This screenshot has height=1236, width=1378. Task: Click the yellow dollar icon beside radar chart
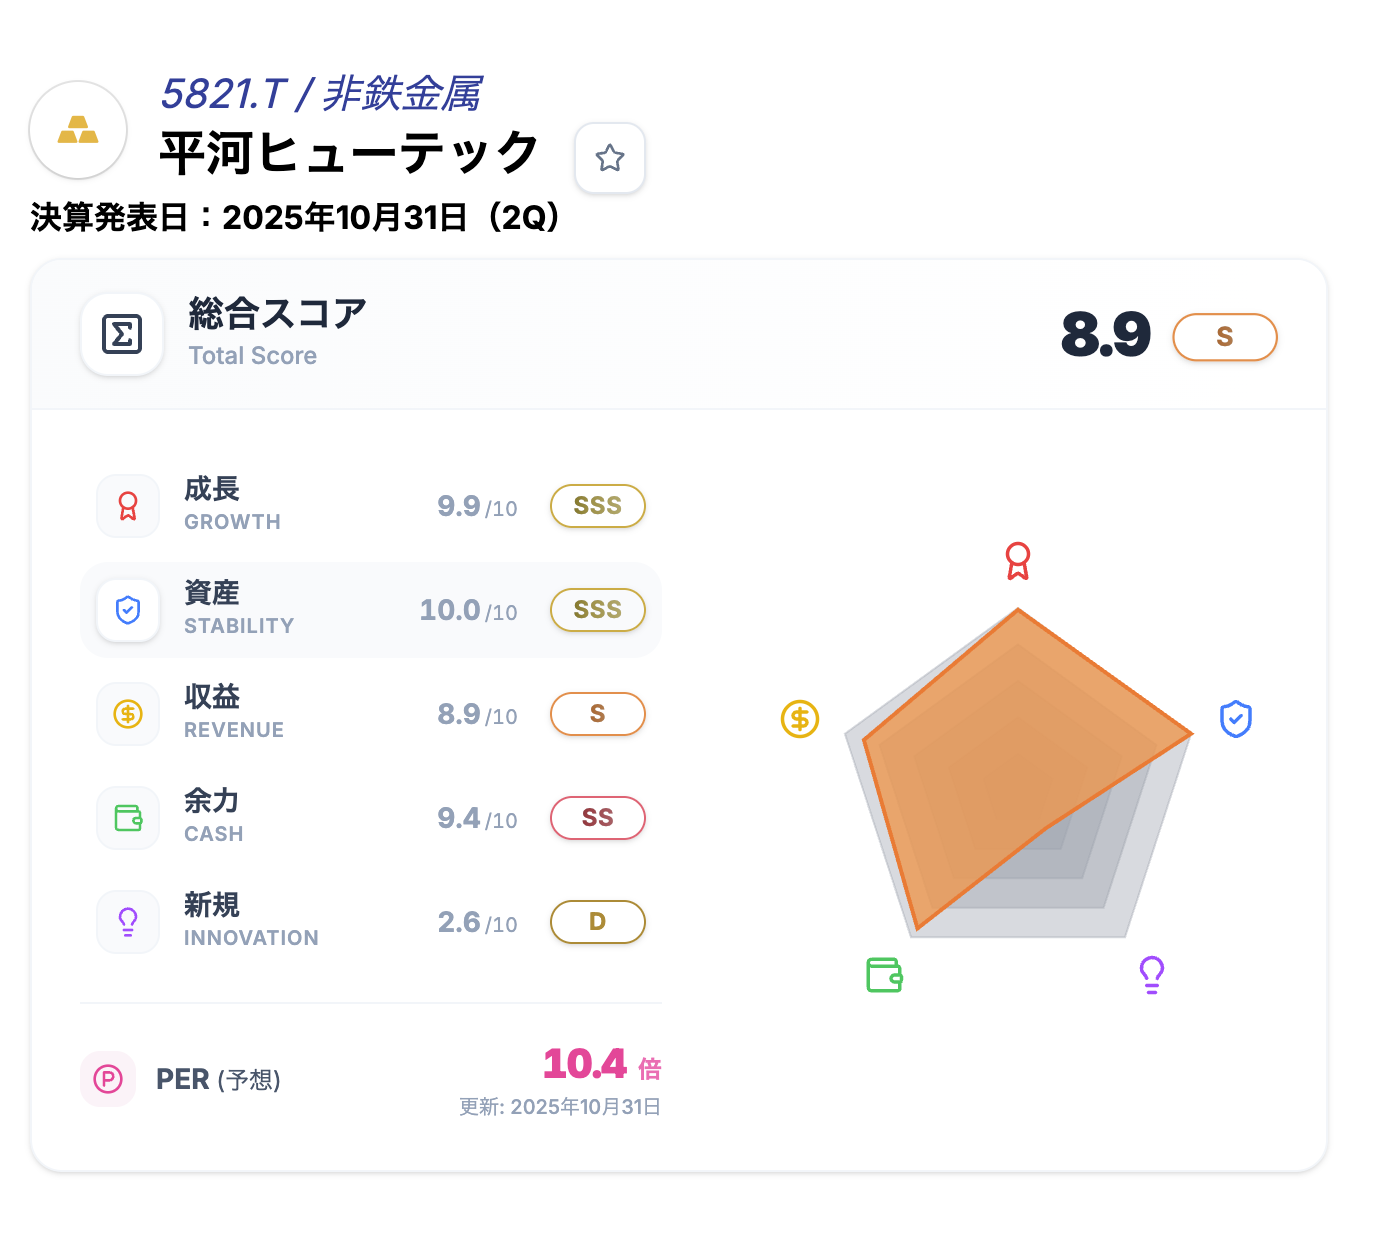pos(800,719)
